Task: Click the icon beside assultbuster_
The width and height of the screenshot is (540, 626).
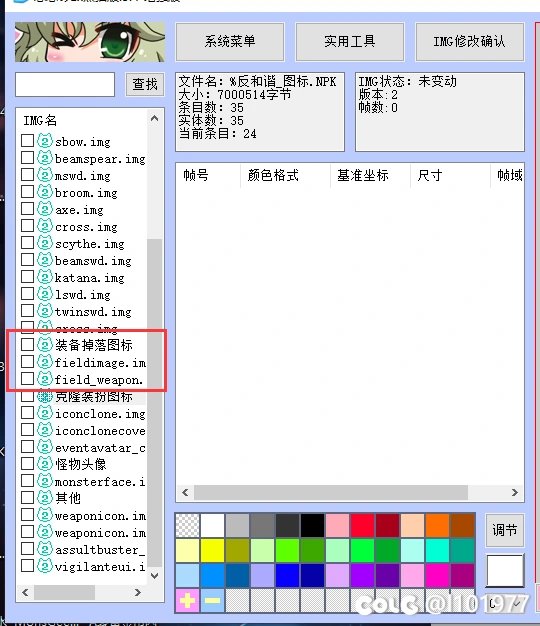Action: coord(45,549)
